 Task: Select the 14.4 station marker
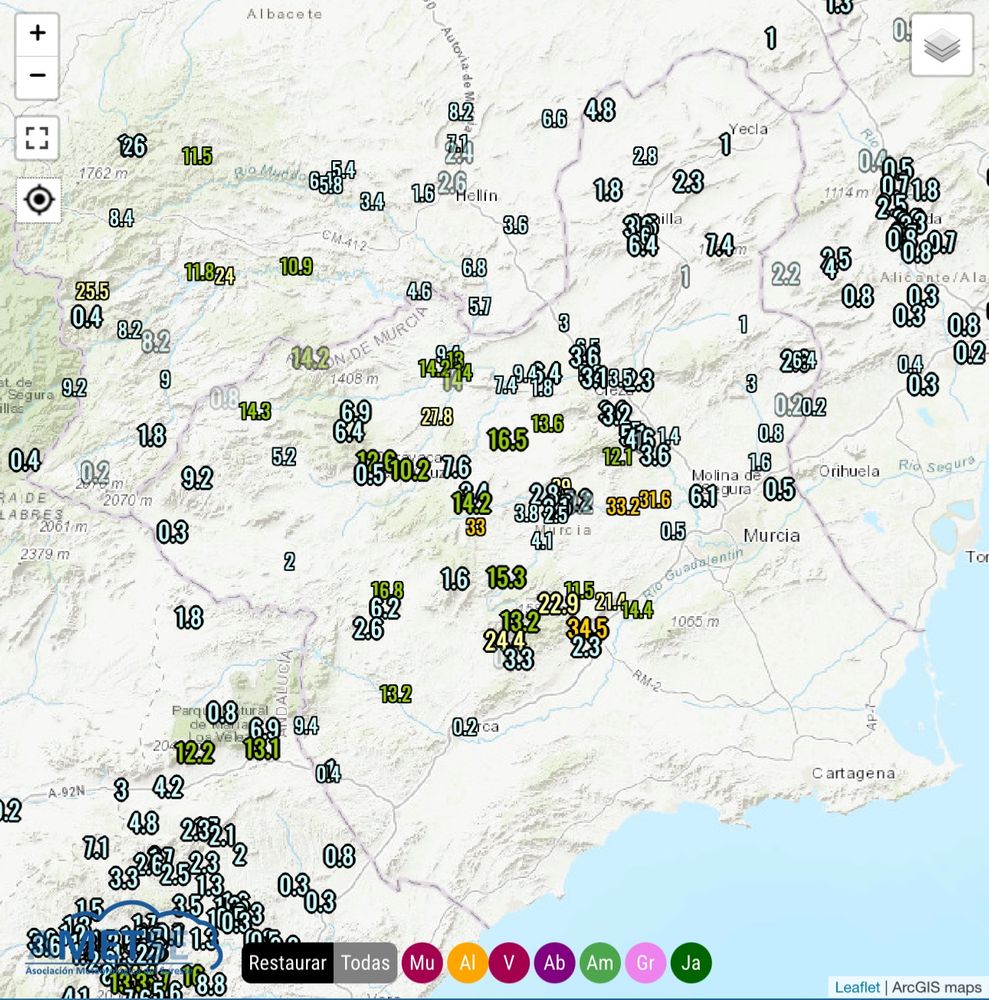(x=637, y=610)
